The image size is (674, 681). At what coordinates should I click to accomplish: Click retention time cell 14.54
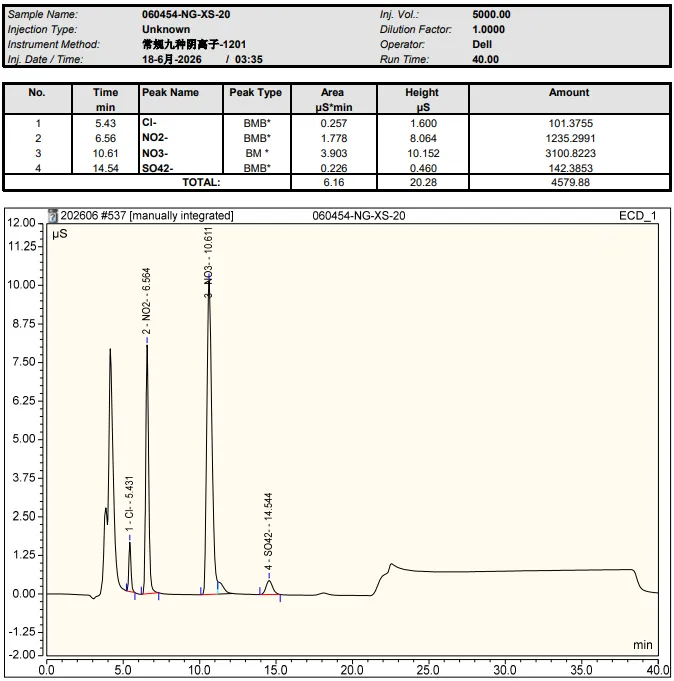[x=106, y=168]
